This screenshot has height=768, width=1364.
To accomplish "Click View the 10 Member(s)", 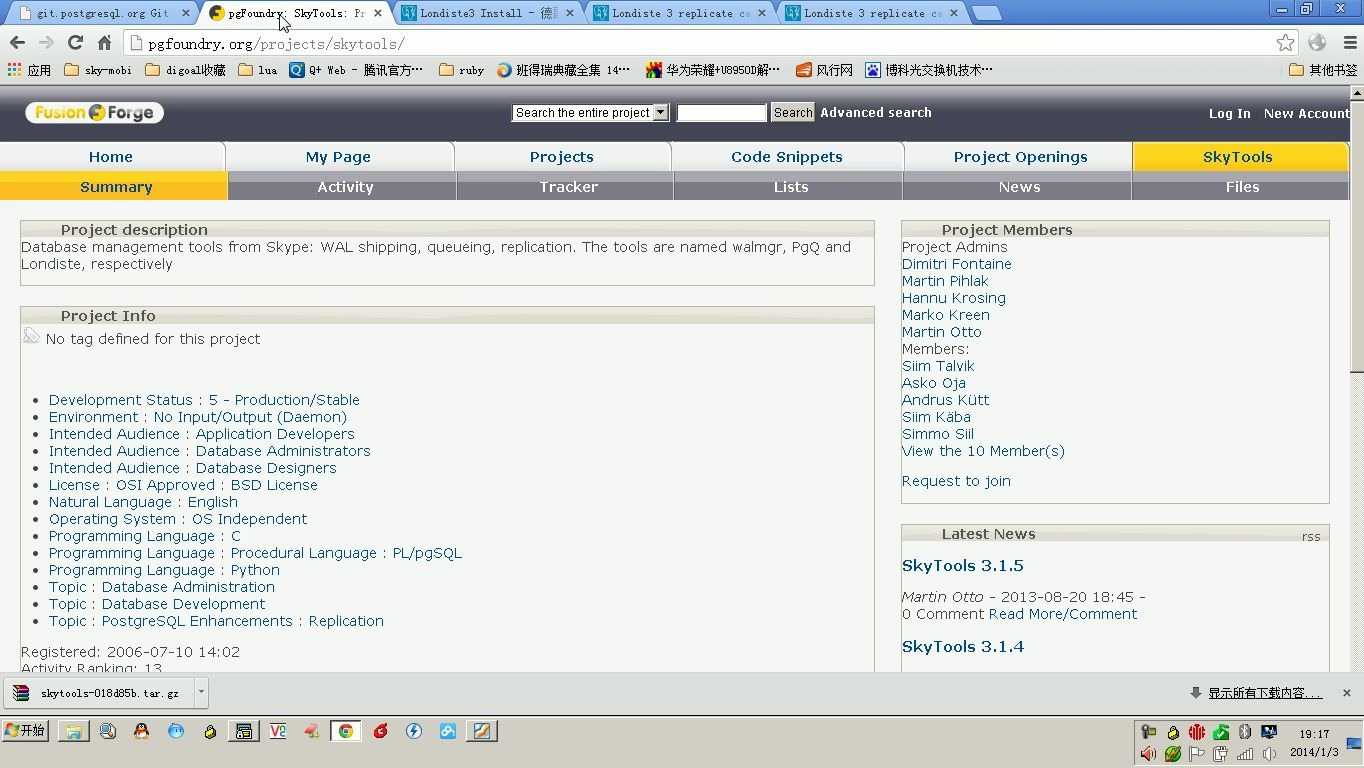I will (x=983, y=451).
